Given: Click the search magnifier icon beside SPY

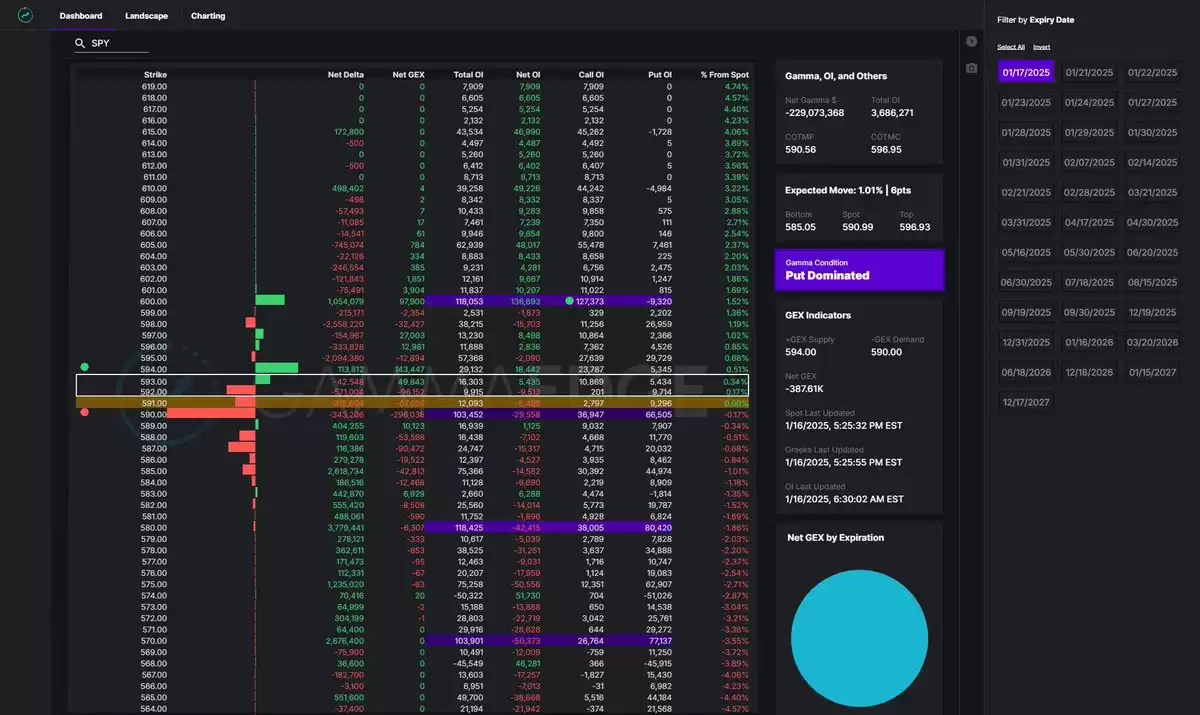Looking at the screenshot, I should click(x=80, y=44).
